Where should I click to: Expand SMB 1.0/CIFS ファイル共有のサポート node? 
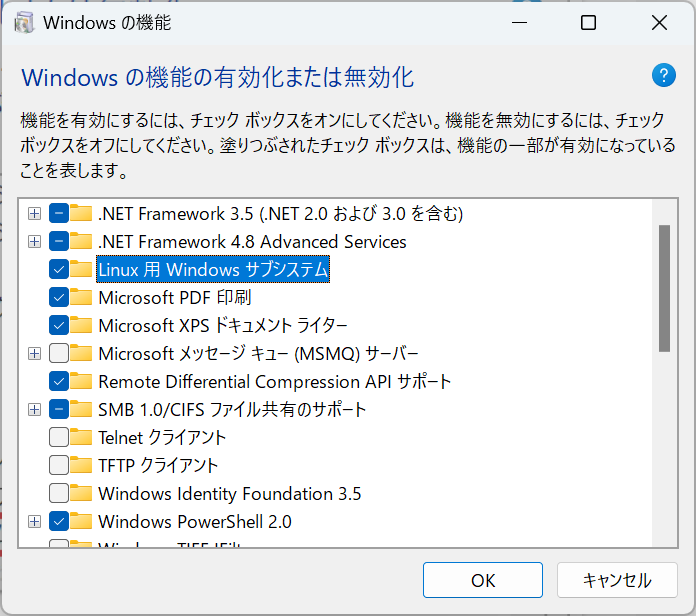[34, 409]
